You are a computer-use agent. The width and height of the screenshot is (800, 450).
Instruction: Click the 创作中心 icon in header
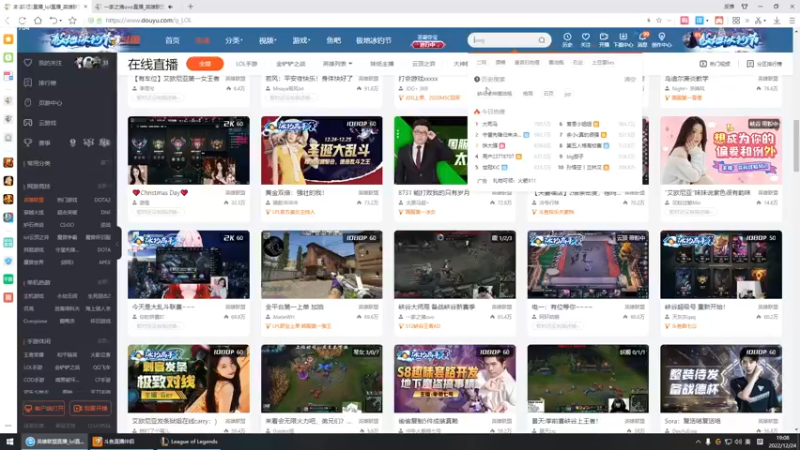pyautogui.click(x=662, y=40)
